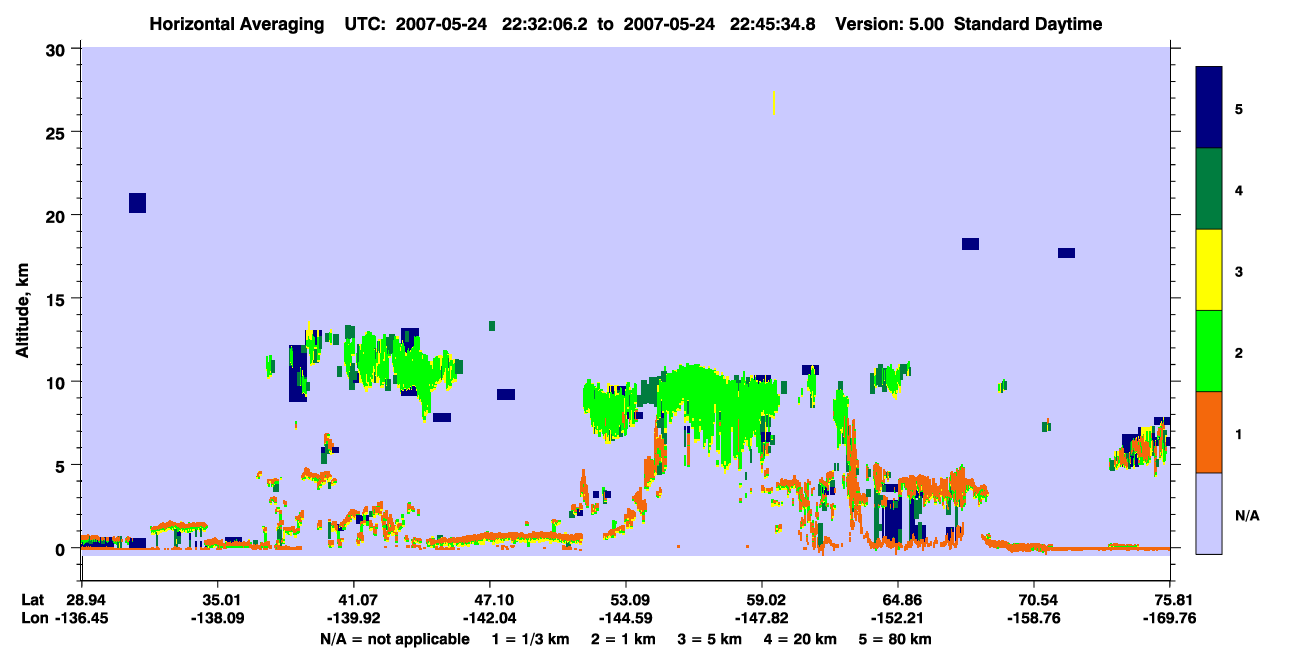
Task: Click the orange level 1 colorbar segment
Action: pos(1209,432)
